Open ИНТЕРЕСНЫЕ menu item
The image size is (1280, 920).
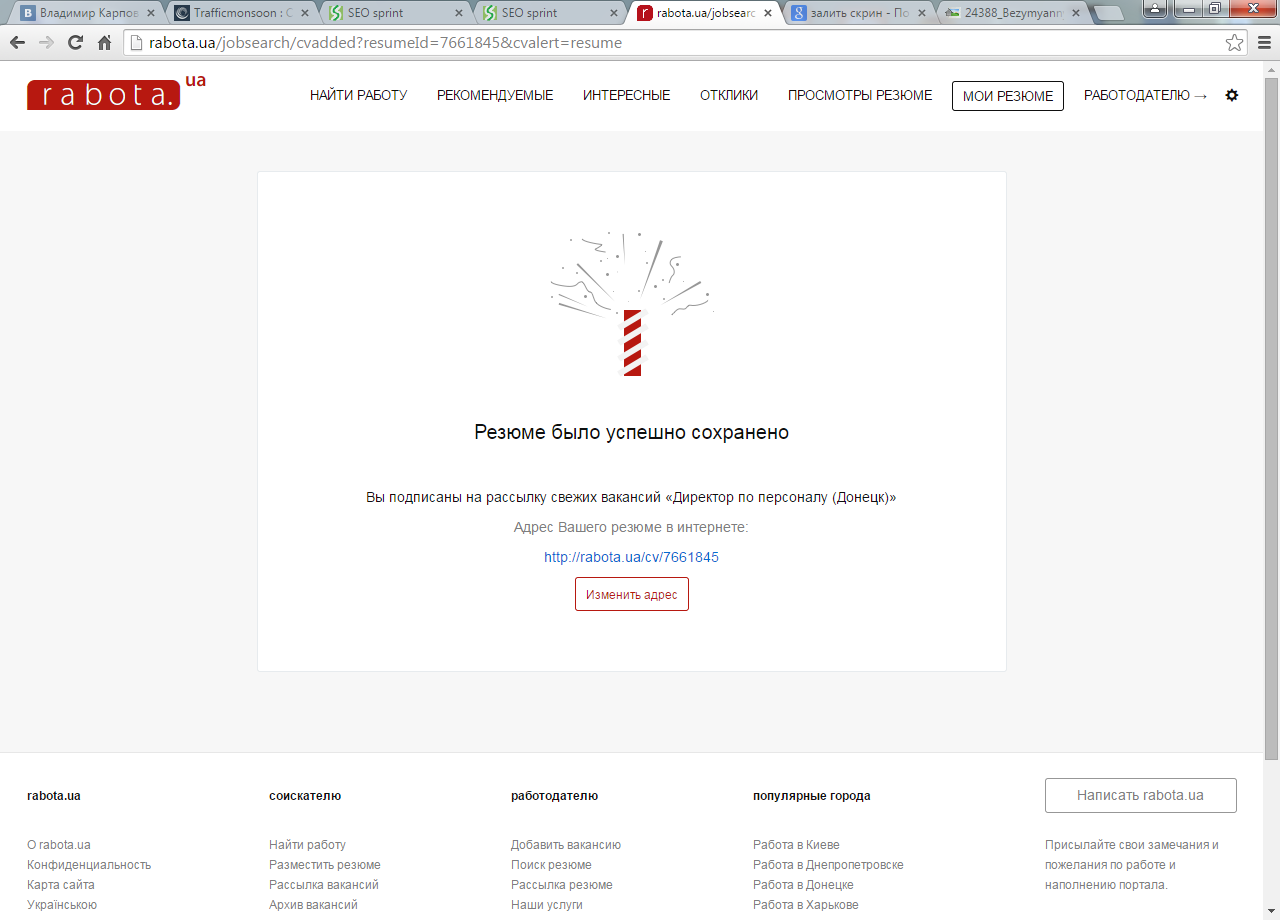point(627,96)
